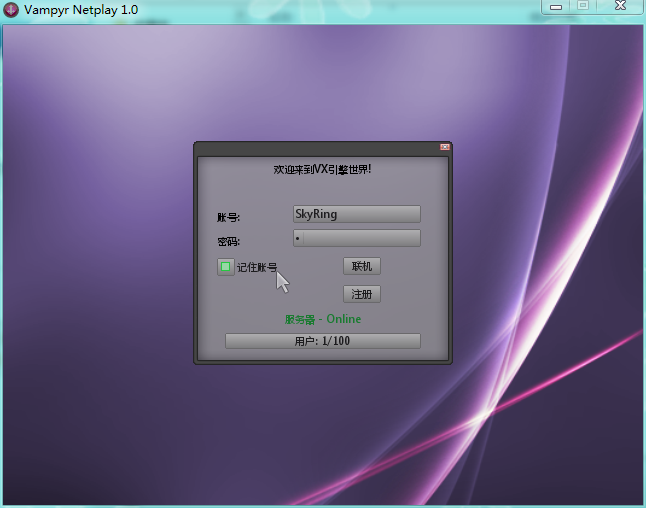Click the 记住账号 label text
Viewport: 646px width, 508px height.
pos(257,267)
